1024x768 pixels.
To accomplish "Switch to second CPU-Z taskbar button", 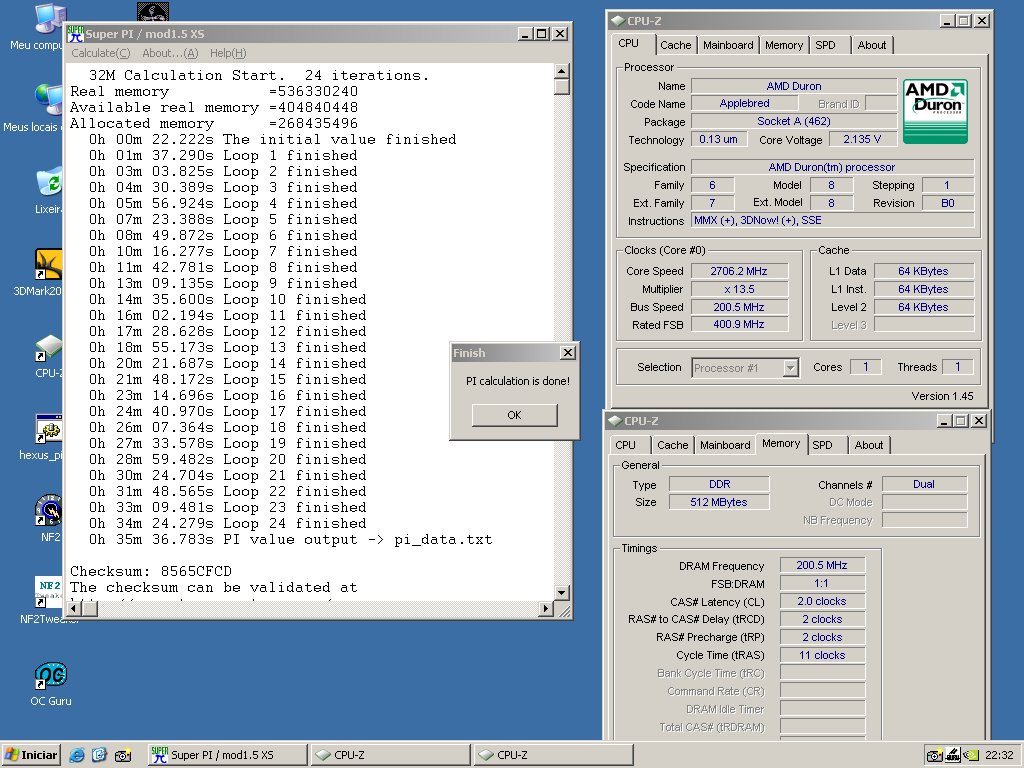I will (553, 755).
